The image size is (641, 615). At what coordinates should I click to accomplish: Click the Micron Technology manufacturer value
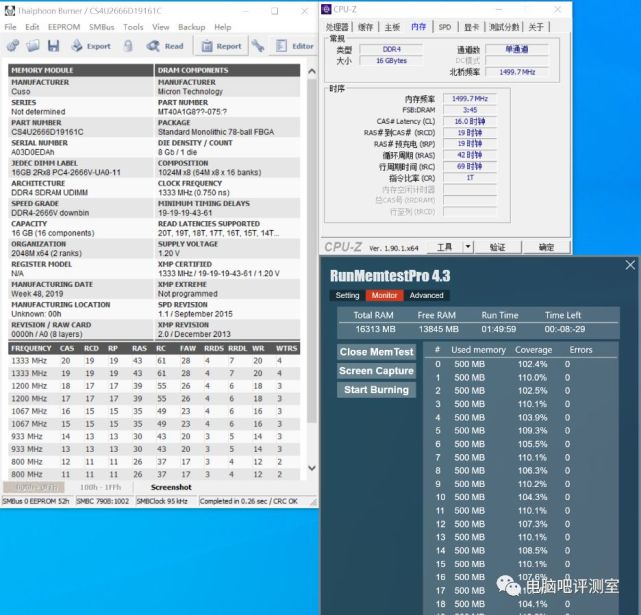click(190, 92)
